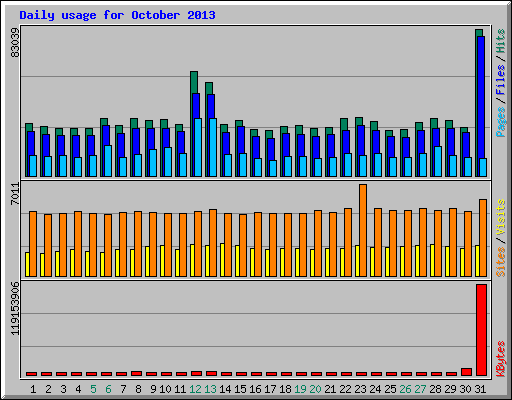Click the Sites legend label

point(500,262)
